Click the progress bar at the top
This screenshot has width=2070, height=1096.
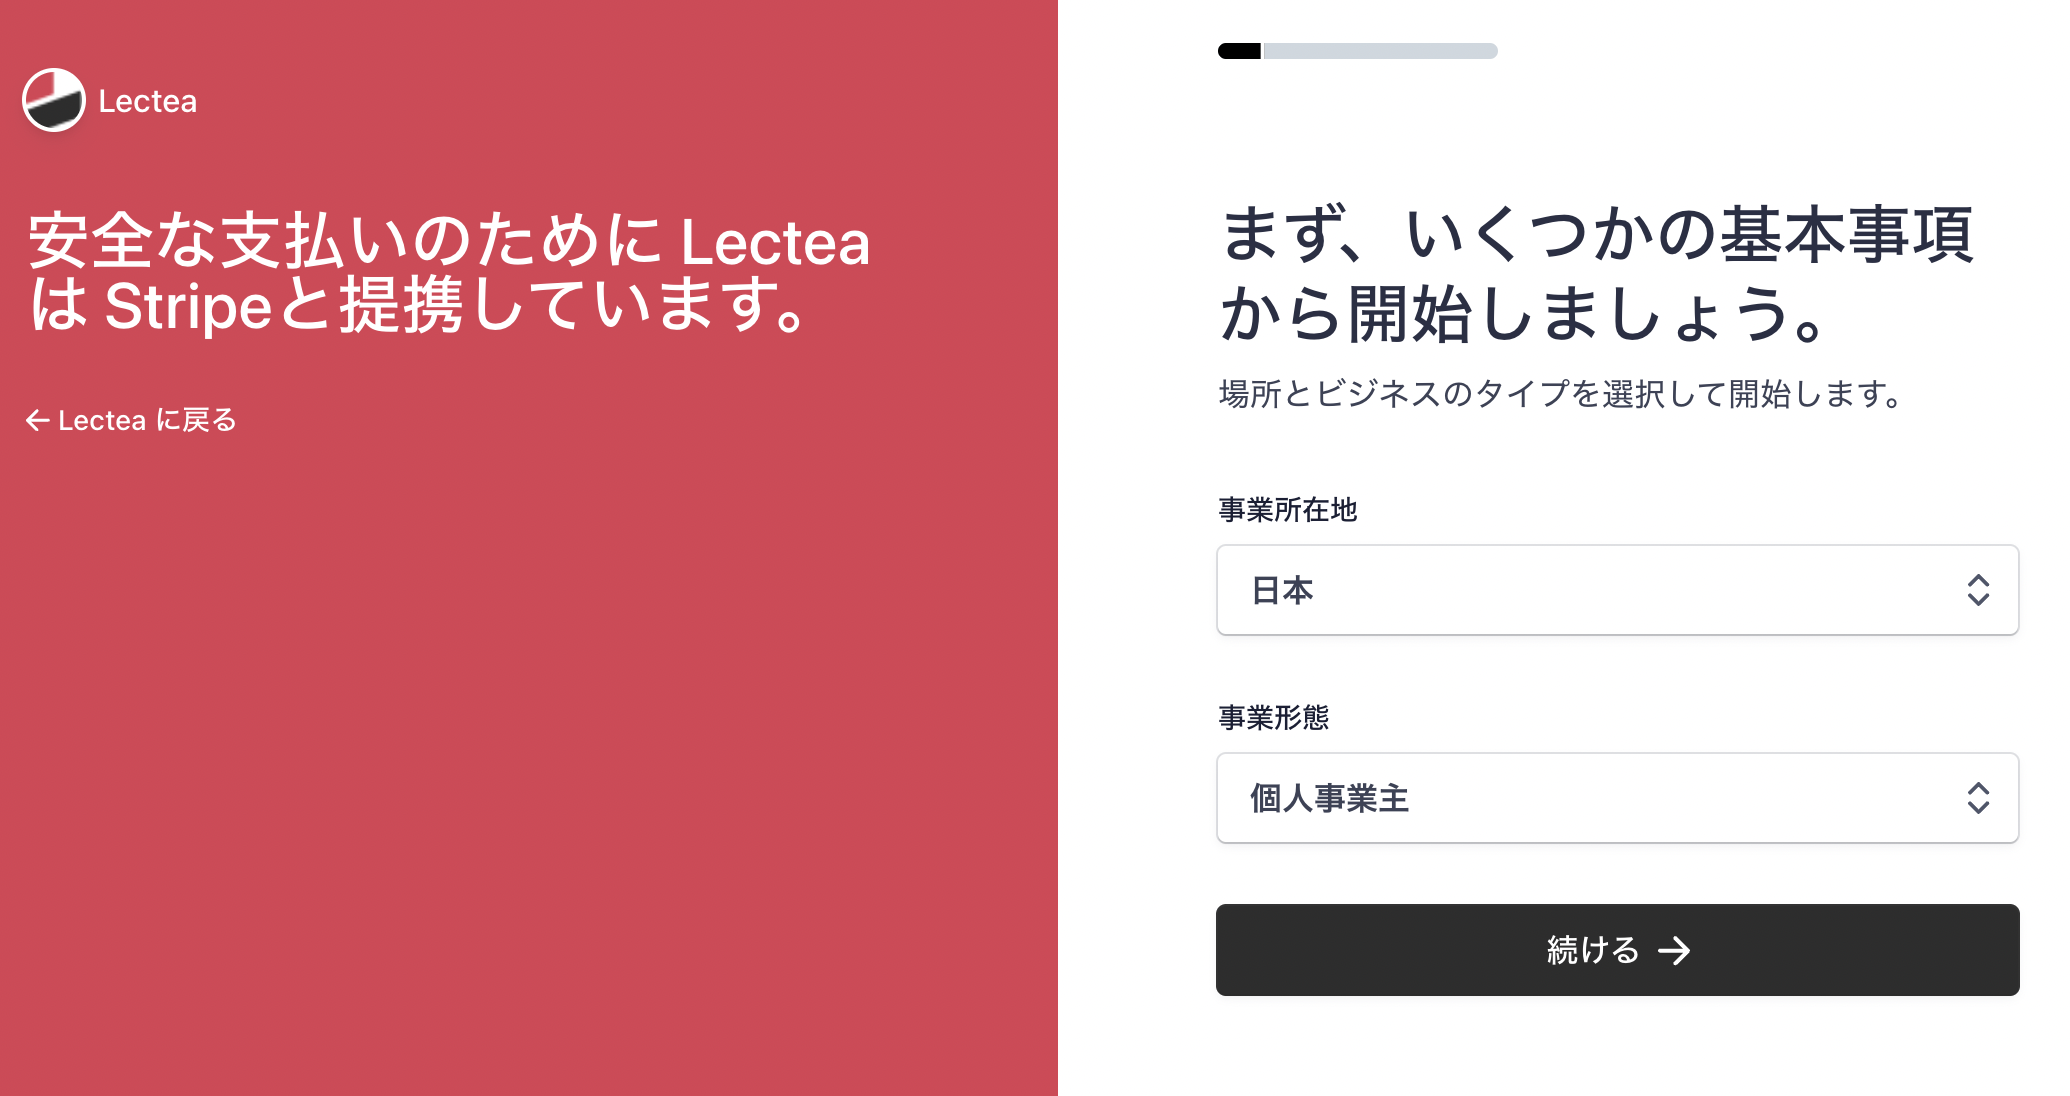(1356, 50)
